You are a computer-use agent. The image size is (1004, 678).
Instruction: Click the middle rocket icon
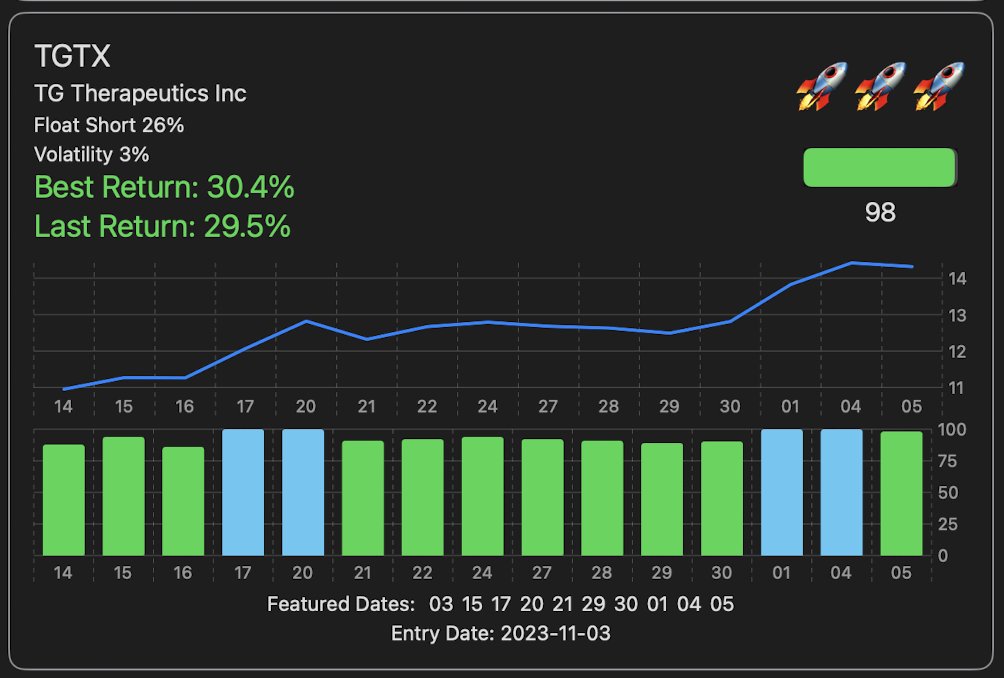pos(880,86)
